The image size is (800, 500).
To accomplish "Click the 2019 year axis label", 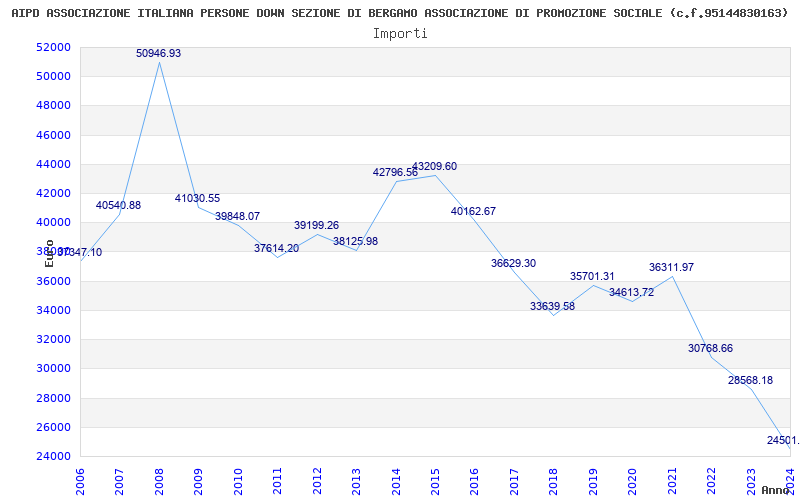I will (593, 480).
